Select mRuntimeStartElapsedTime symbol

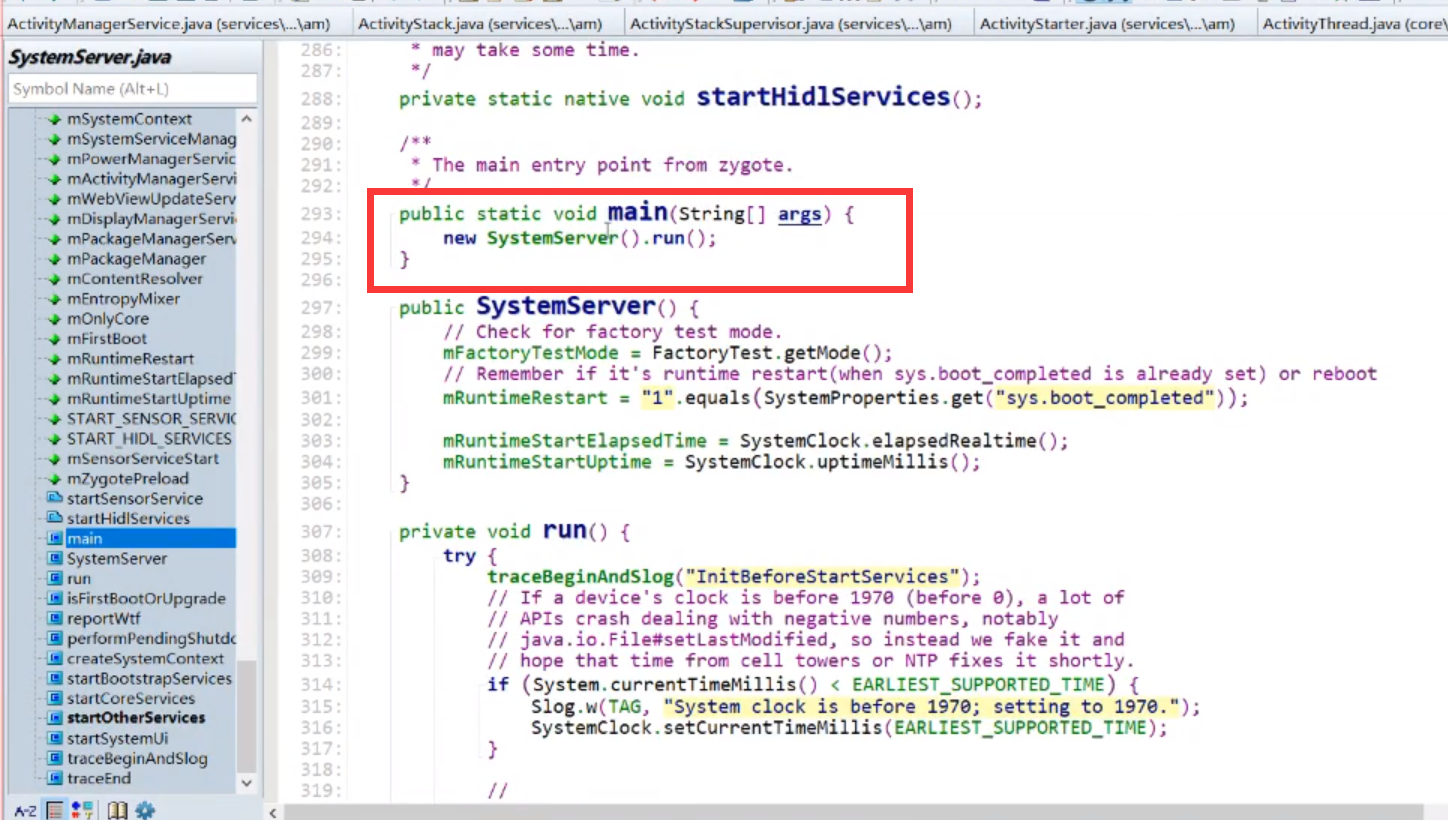(x=151, y=379)
